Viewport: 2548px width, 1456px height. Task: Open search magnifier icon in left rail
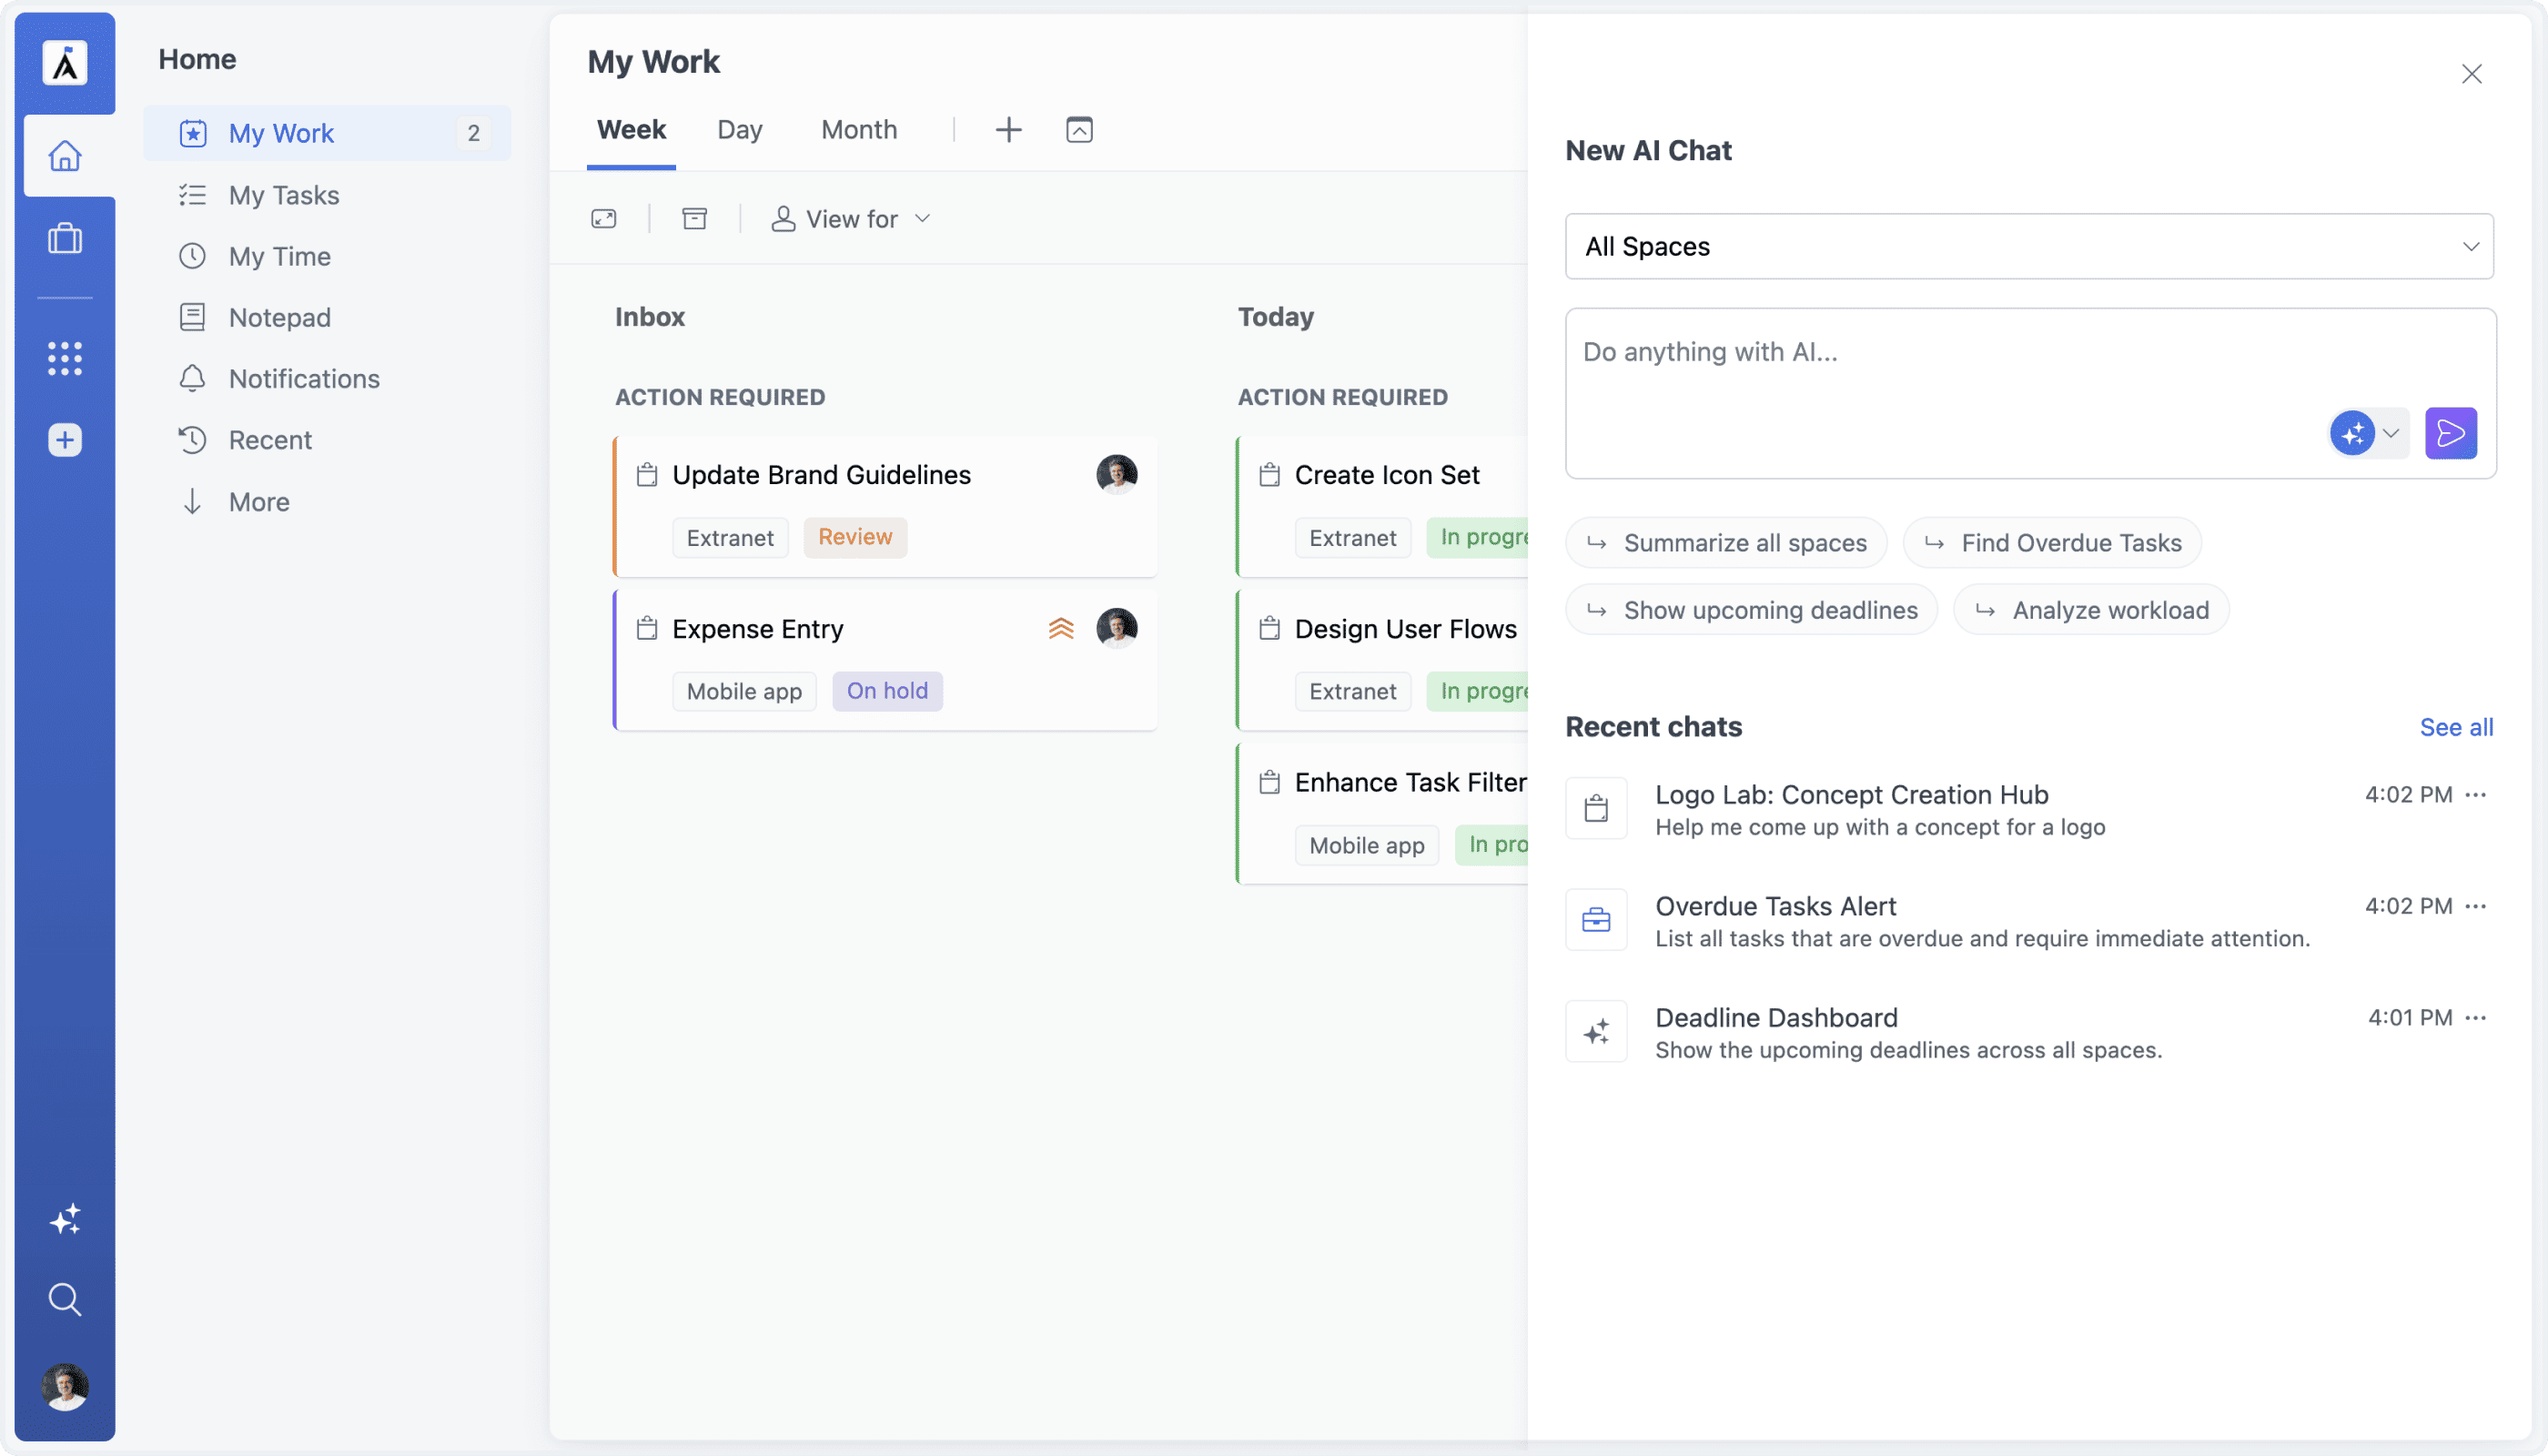[x=65, y=1299]
